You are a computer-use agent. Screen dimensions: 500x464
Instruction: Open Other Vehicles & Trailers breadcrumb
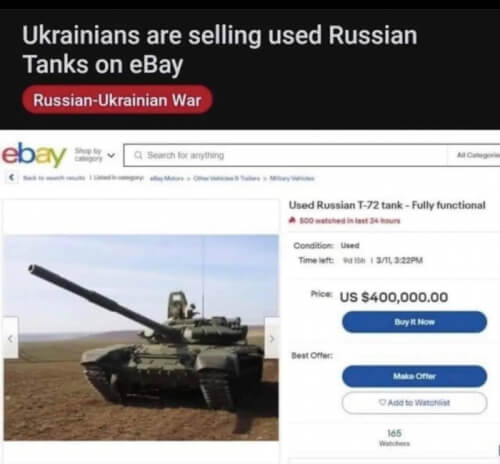coord(226,178)
